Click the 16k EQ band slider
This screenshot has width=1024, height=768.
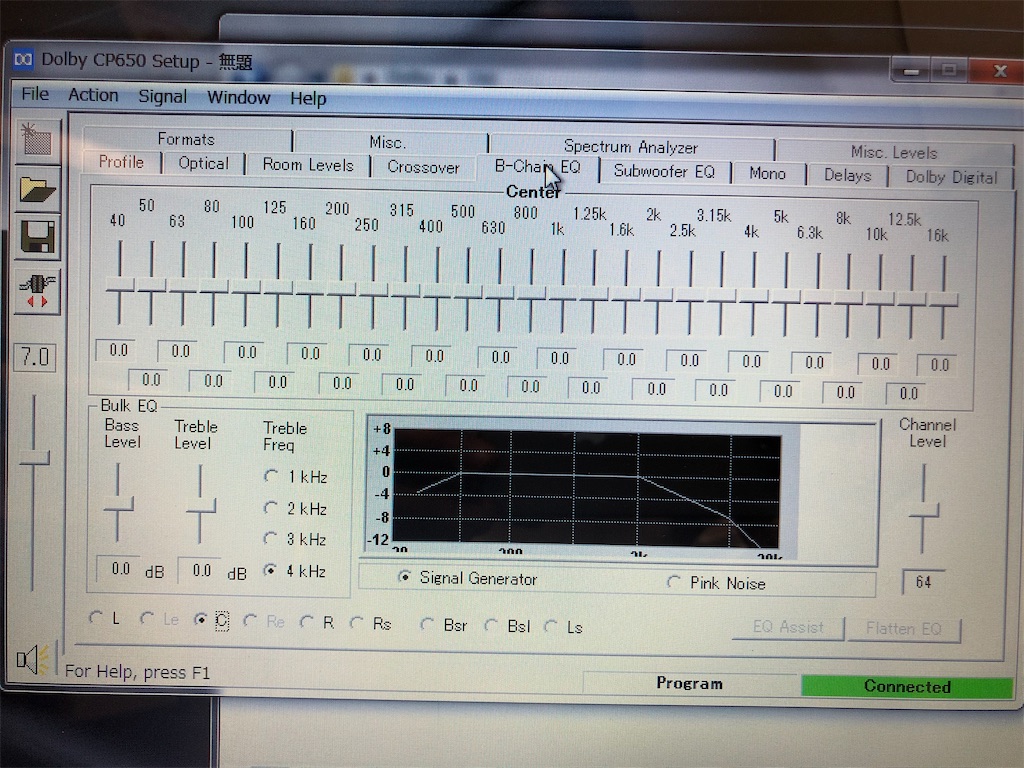point(944,298)
